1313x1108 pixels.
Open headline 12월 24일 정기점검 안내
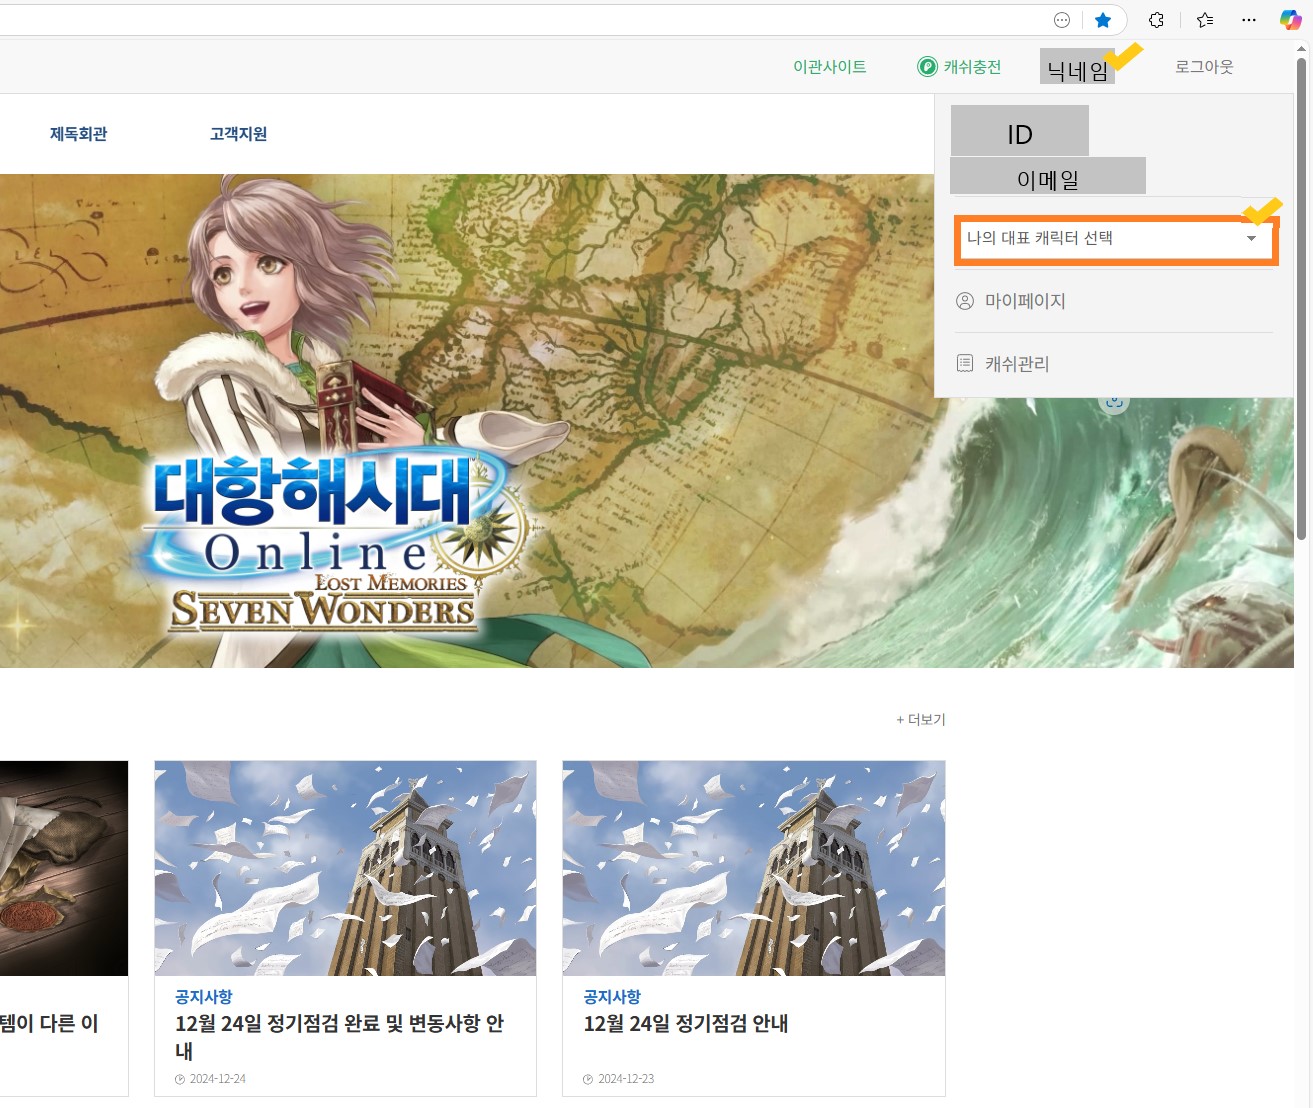coord(686,1024)
